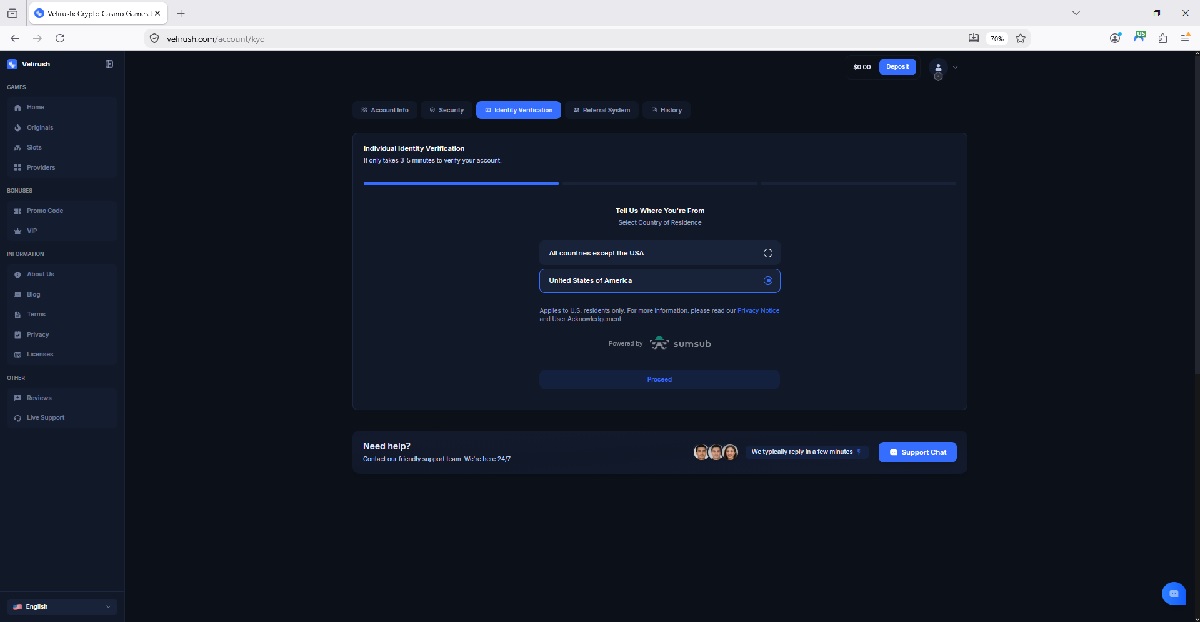Open the browser extensions icon
The image size is (1200, 622).
1163,38
